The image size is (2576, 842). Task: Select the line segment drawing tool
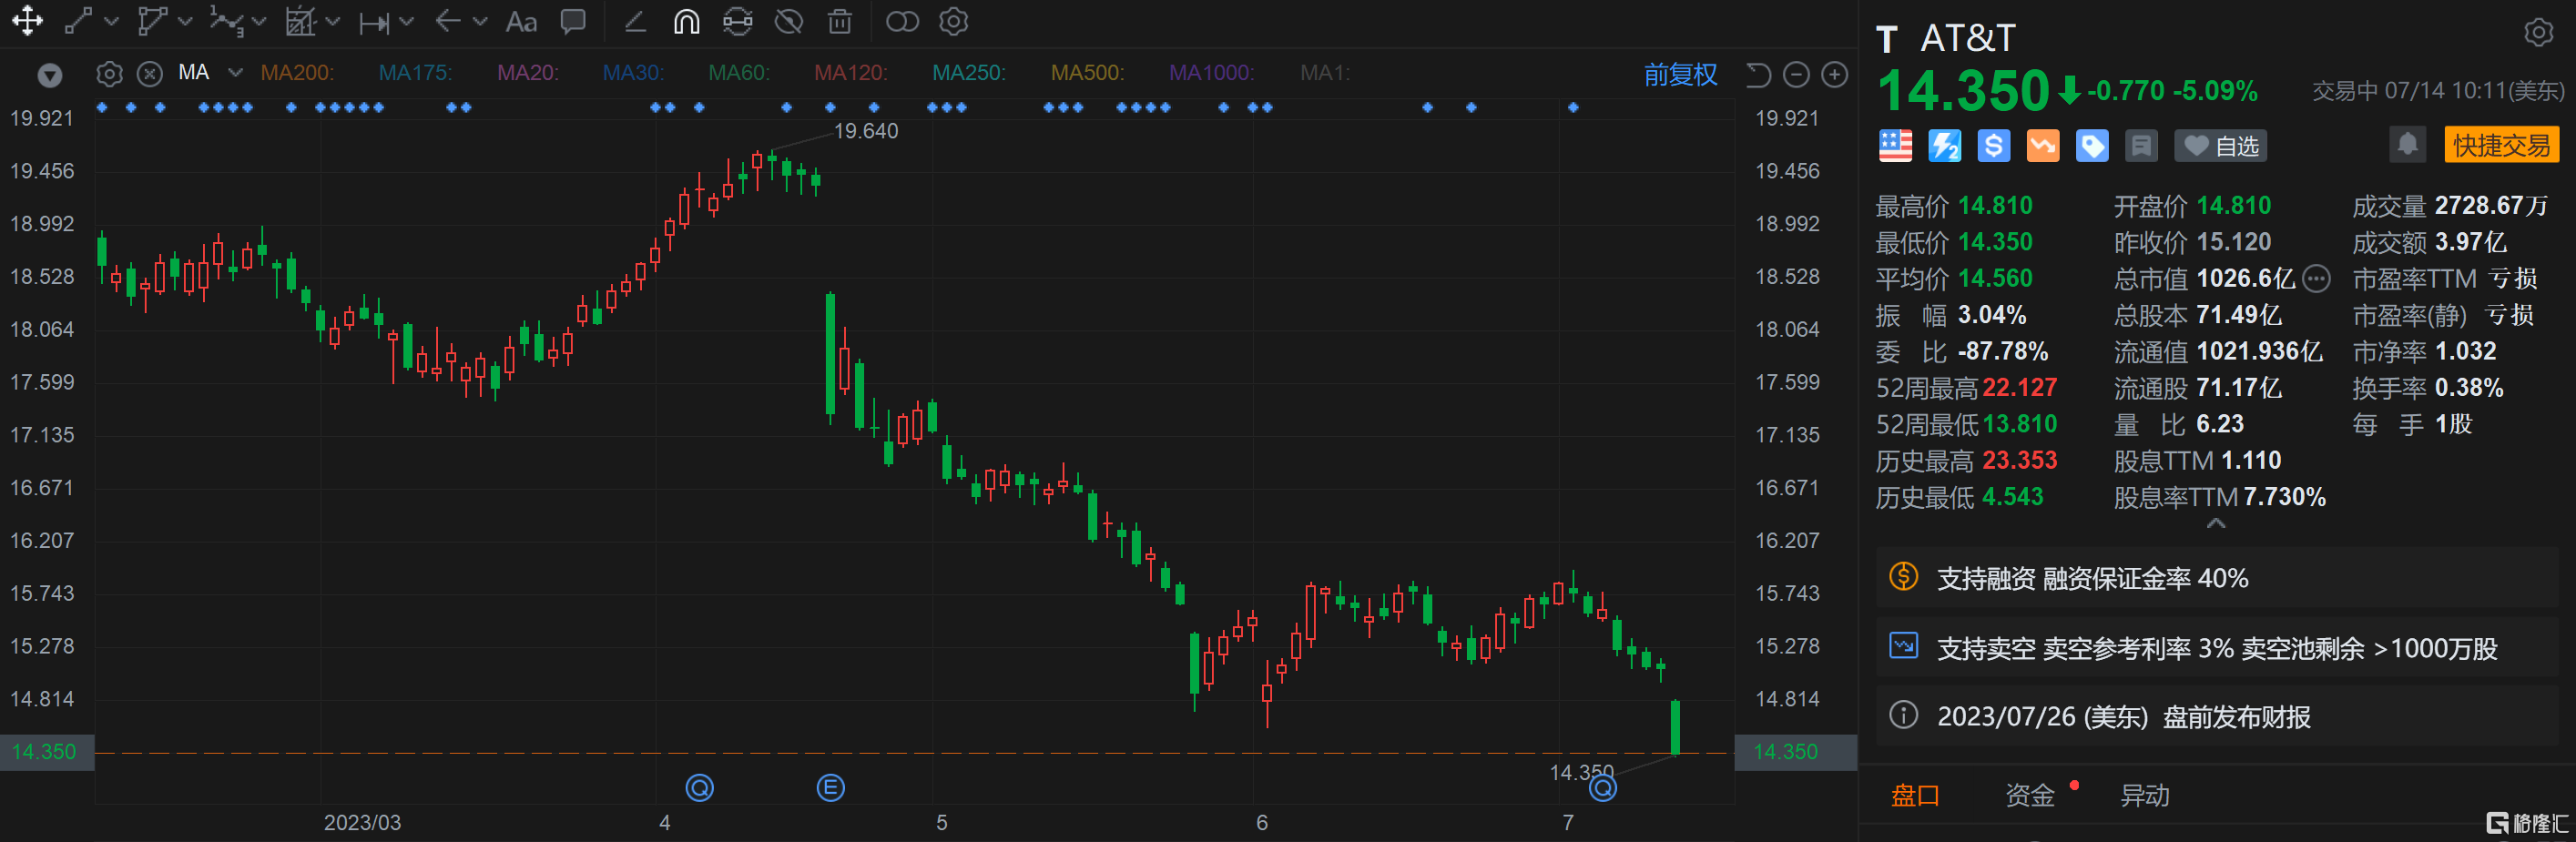(78, 21)
